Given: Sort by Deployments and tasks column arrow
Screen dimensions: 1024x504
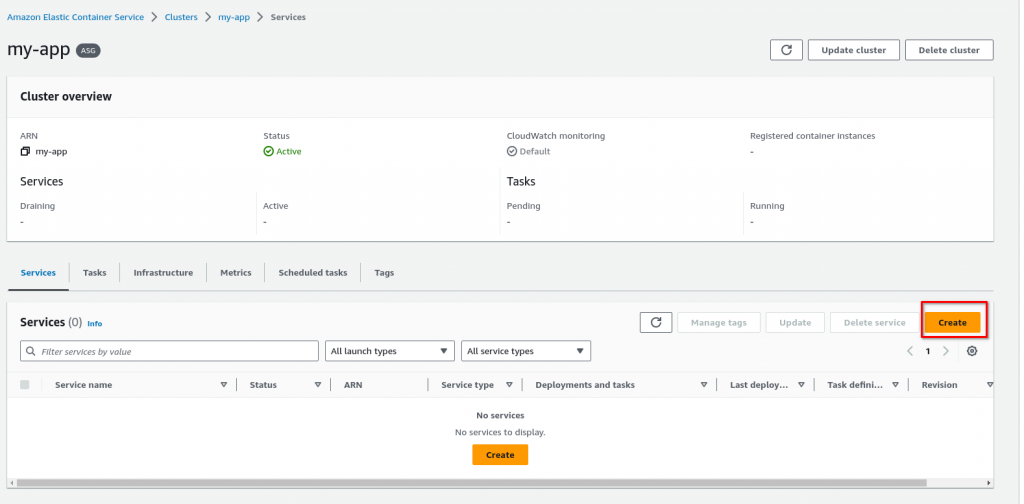Looking at the screenshot, I should point(704,385).
